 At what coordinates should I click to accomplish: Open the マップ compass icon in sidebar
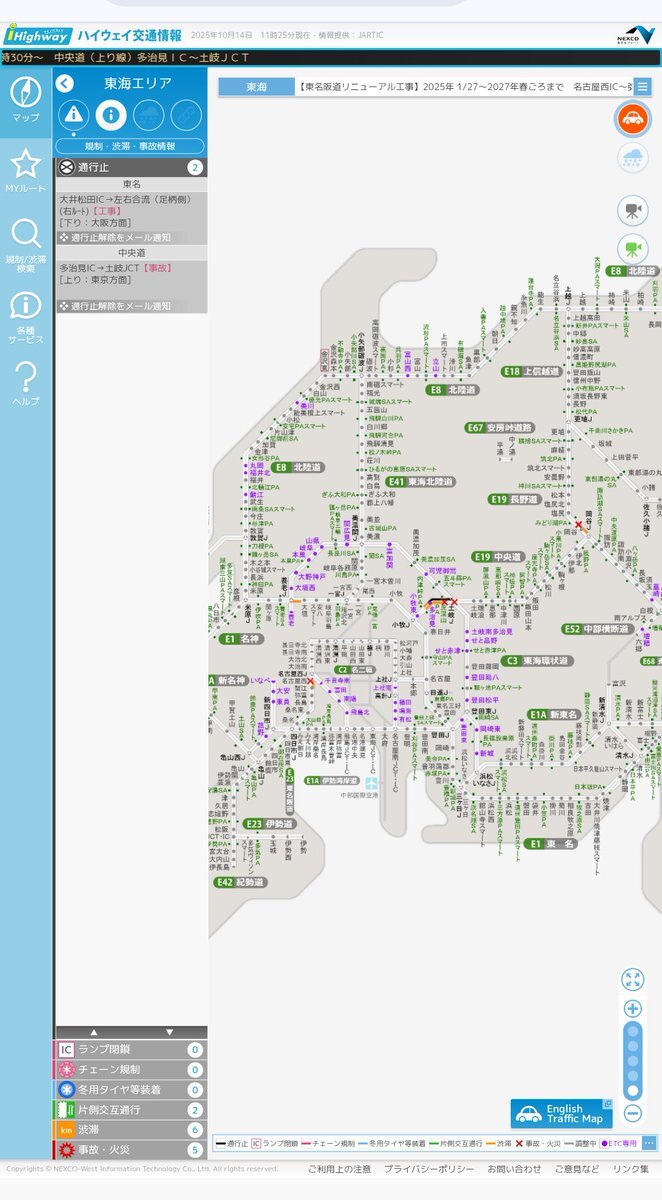[26, 93]
